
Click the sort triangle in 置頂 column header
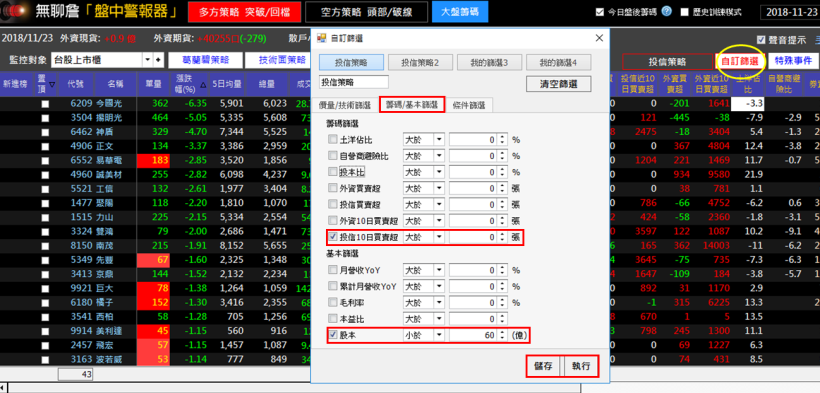[x=52, y=84]
